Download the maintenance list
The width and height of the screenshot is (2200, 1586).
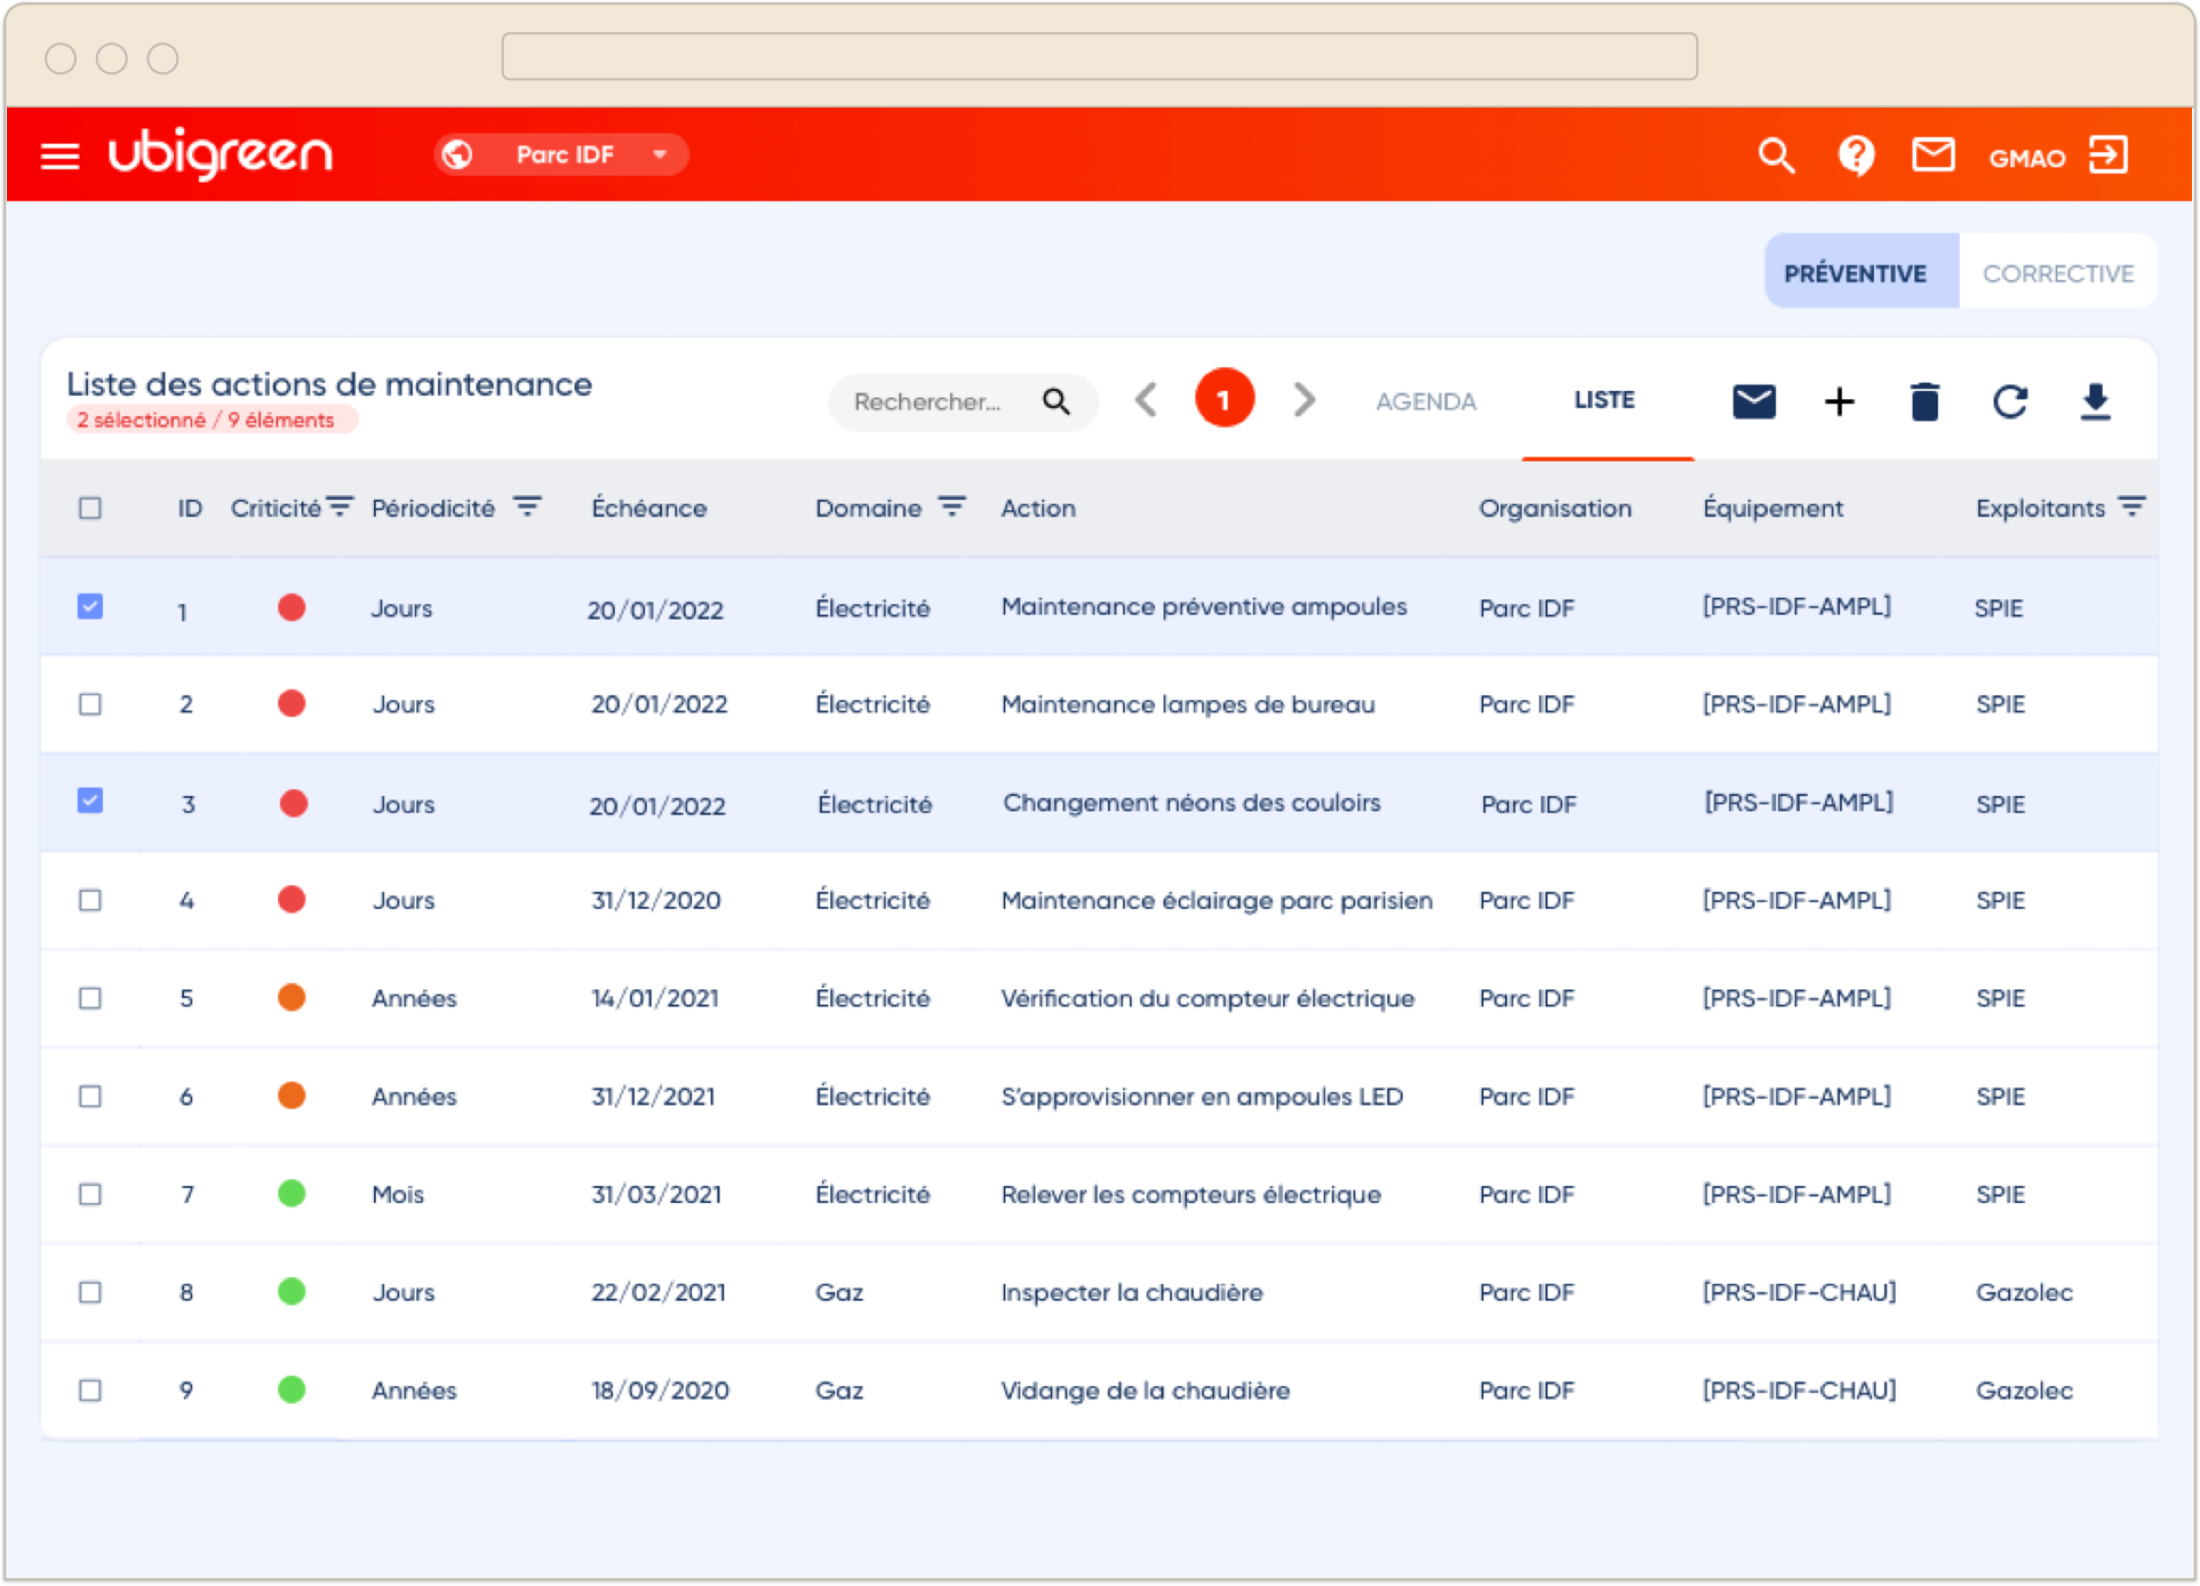pos(2095,402)
